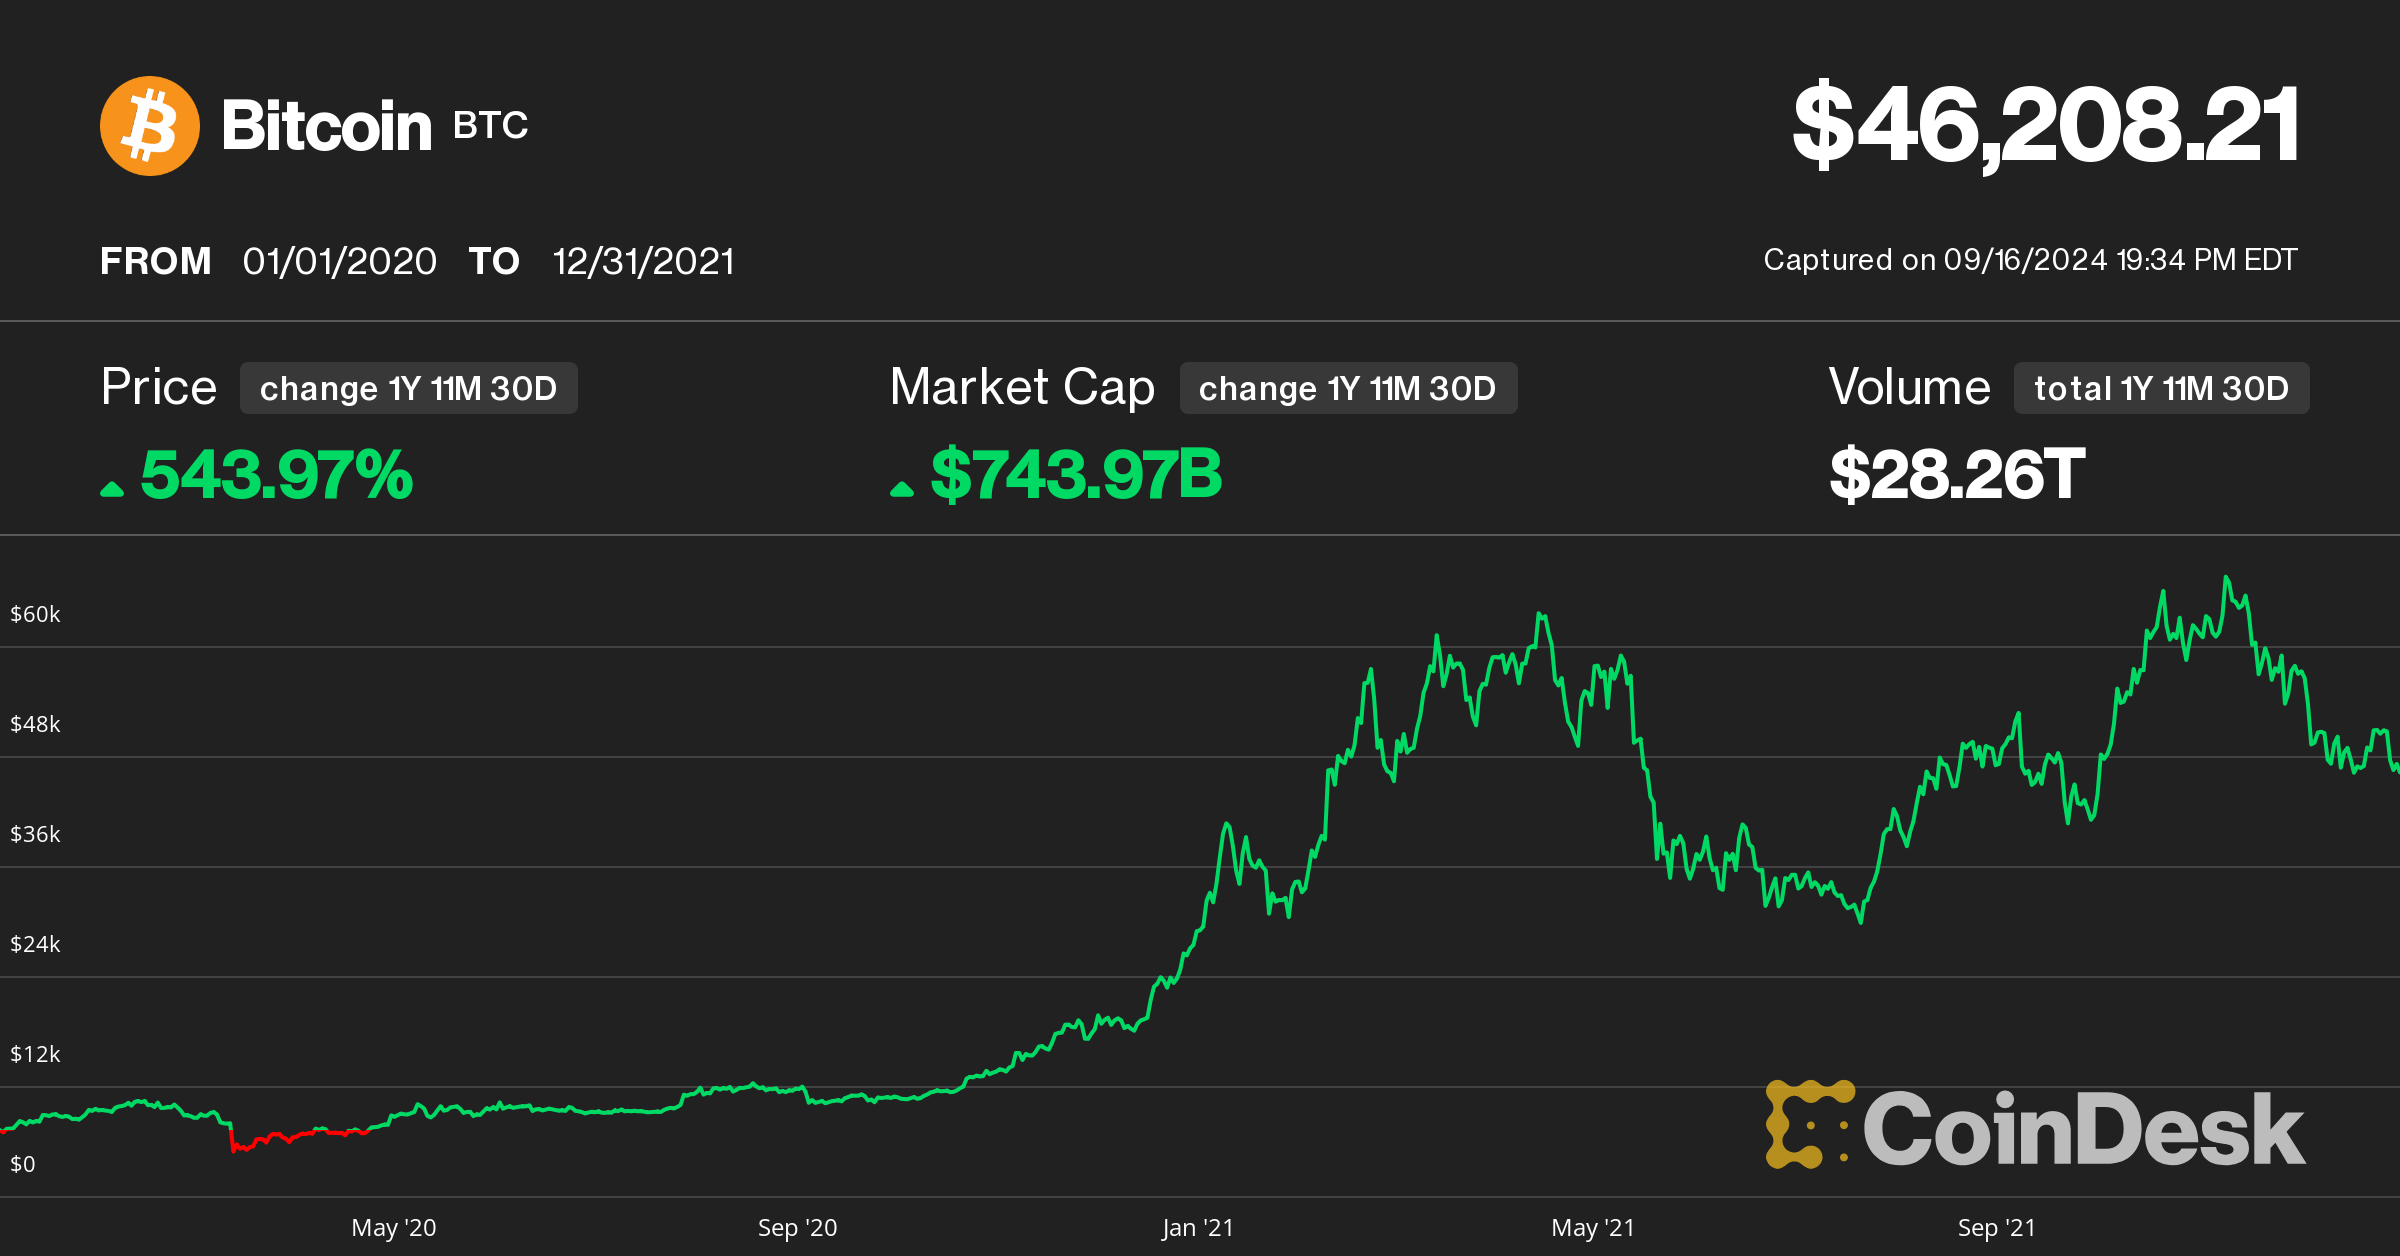This screenshot has width=2400, height=1256.
Task: Click the Volume total 1Y 11M 30D badge
Action: click(2162, 388)
